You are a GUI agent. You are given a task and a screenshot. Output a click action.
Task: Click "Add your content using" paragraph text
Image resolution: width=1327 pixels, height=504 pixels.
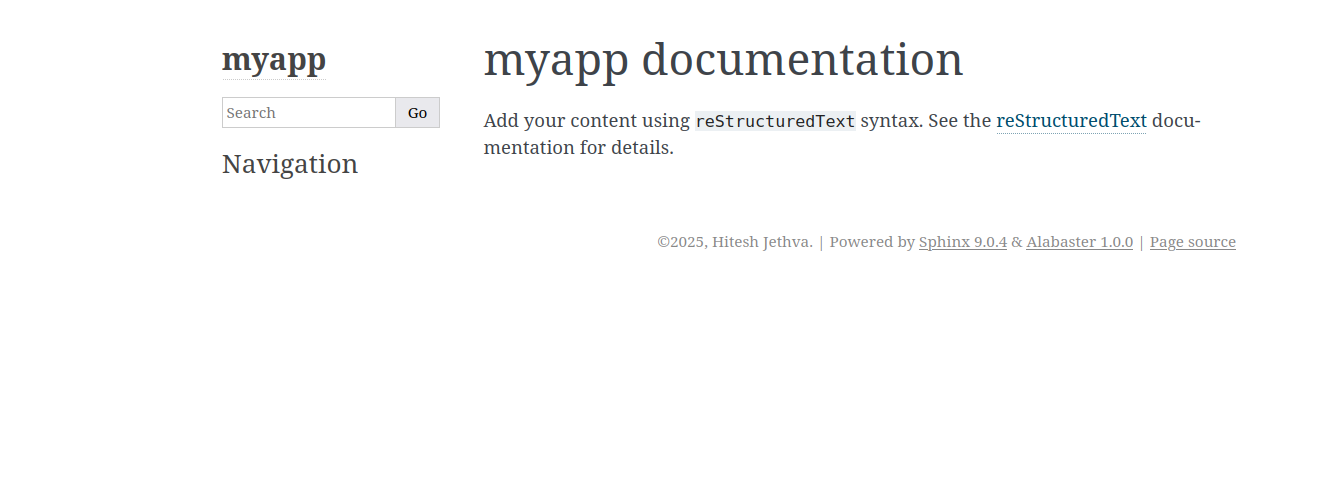586,121
